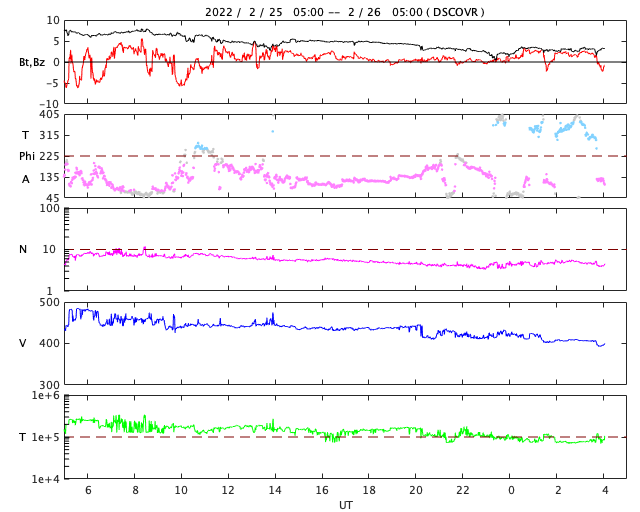Image resolution: width=640 pixels, height=512 pixels.
Task: Click the 1e+5 temperature axis tick
Action: point(44,437)
